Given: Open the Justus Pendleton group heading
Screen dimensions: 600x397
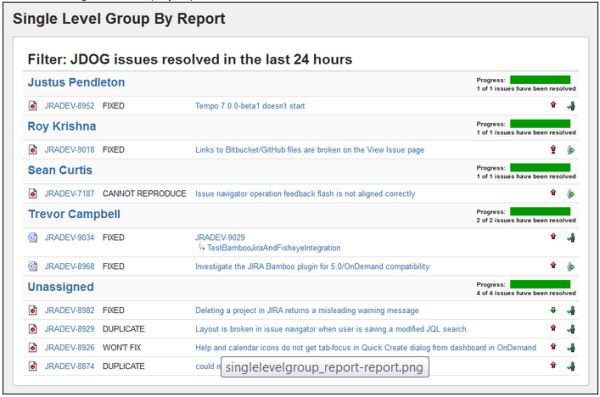Looking at the screenshot, I should (x=76, y=82).
